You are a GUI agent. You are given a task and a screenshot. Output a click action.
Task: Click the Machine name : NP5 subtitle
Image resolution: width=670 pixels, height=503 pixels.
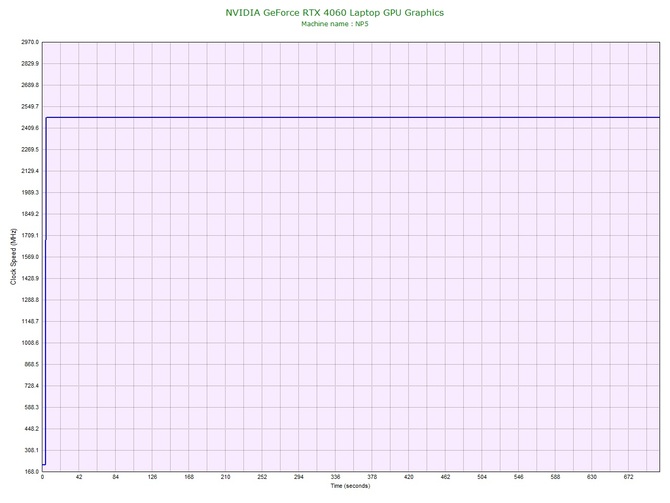335,24
